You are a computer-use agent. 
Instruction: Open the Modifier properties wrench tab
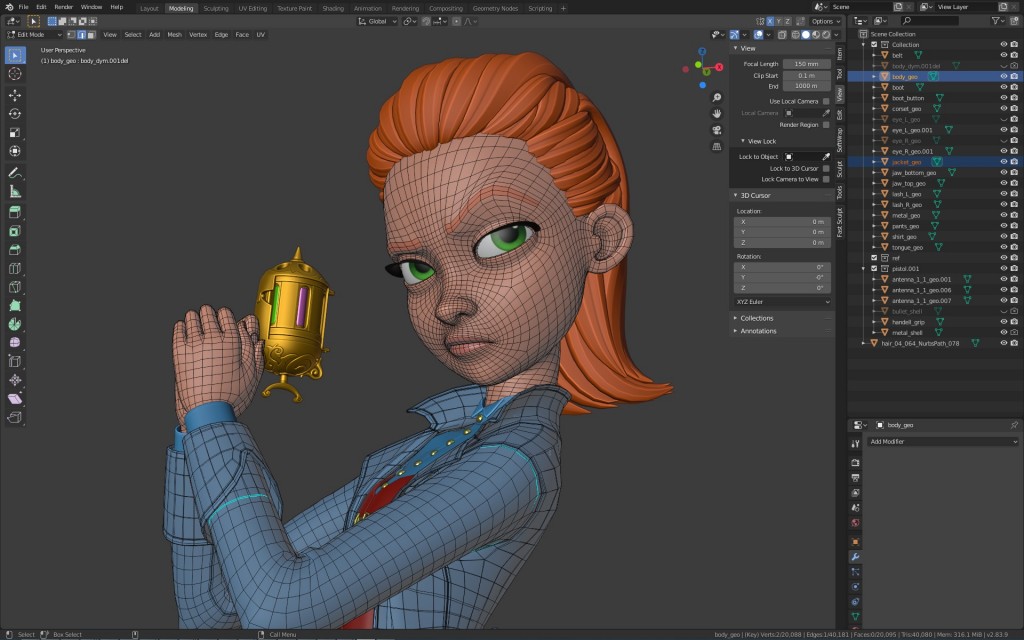[855, 556]
